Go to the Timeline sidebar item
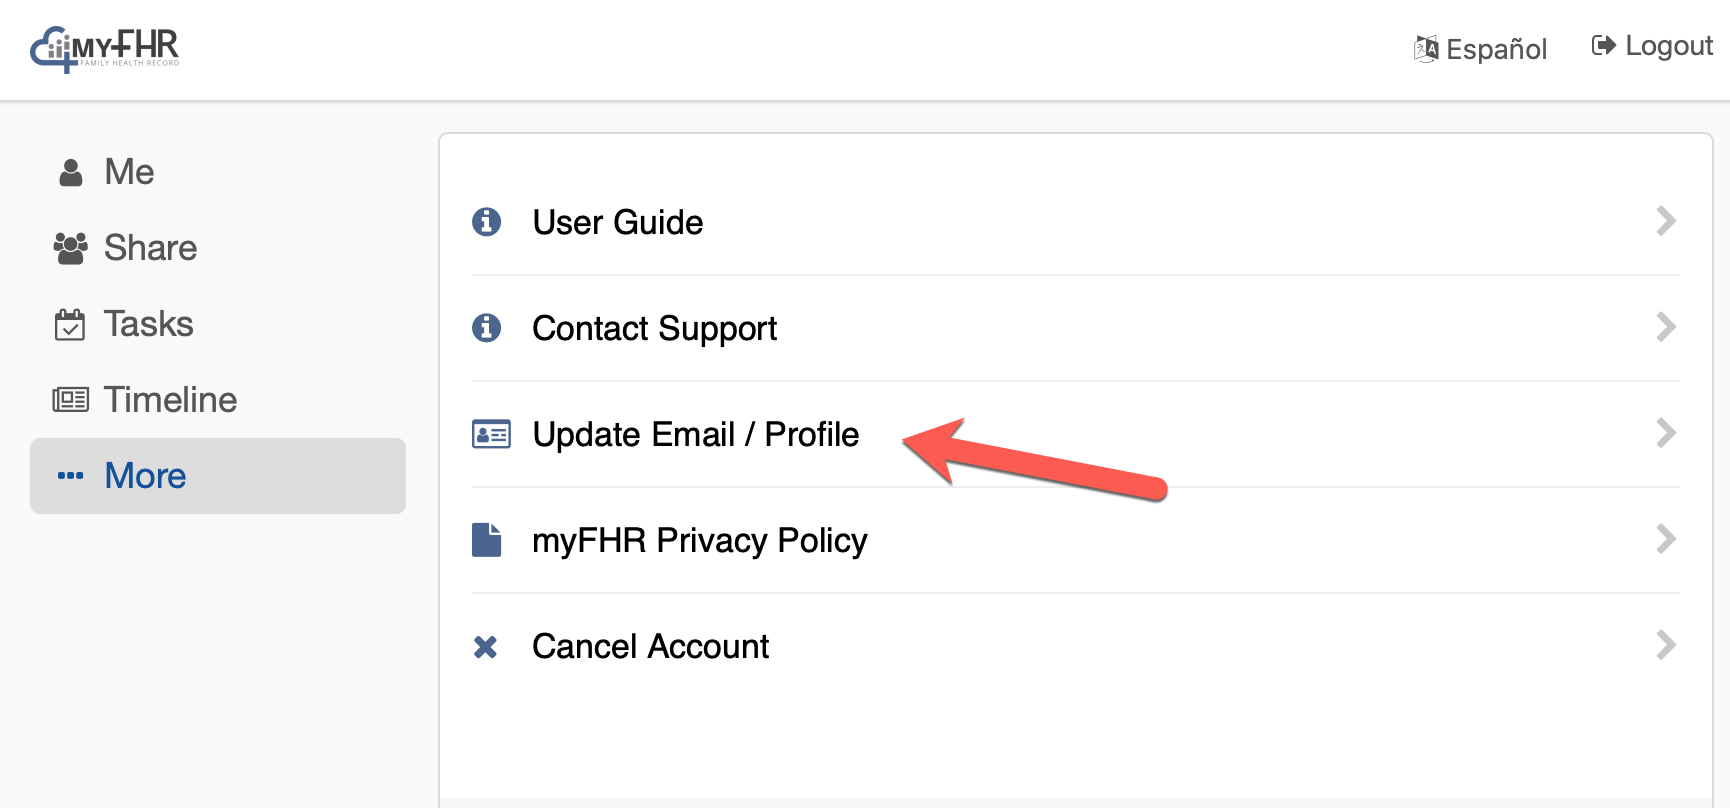This screenshot has height=808, width=1730. tap(170, 400)
